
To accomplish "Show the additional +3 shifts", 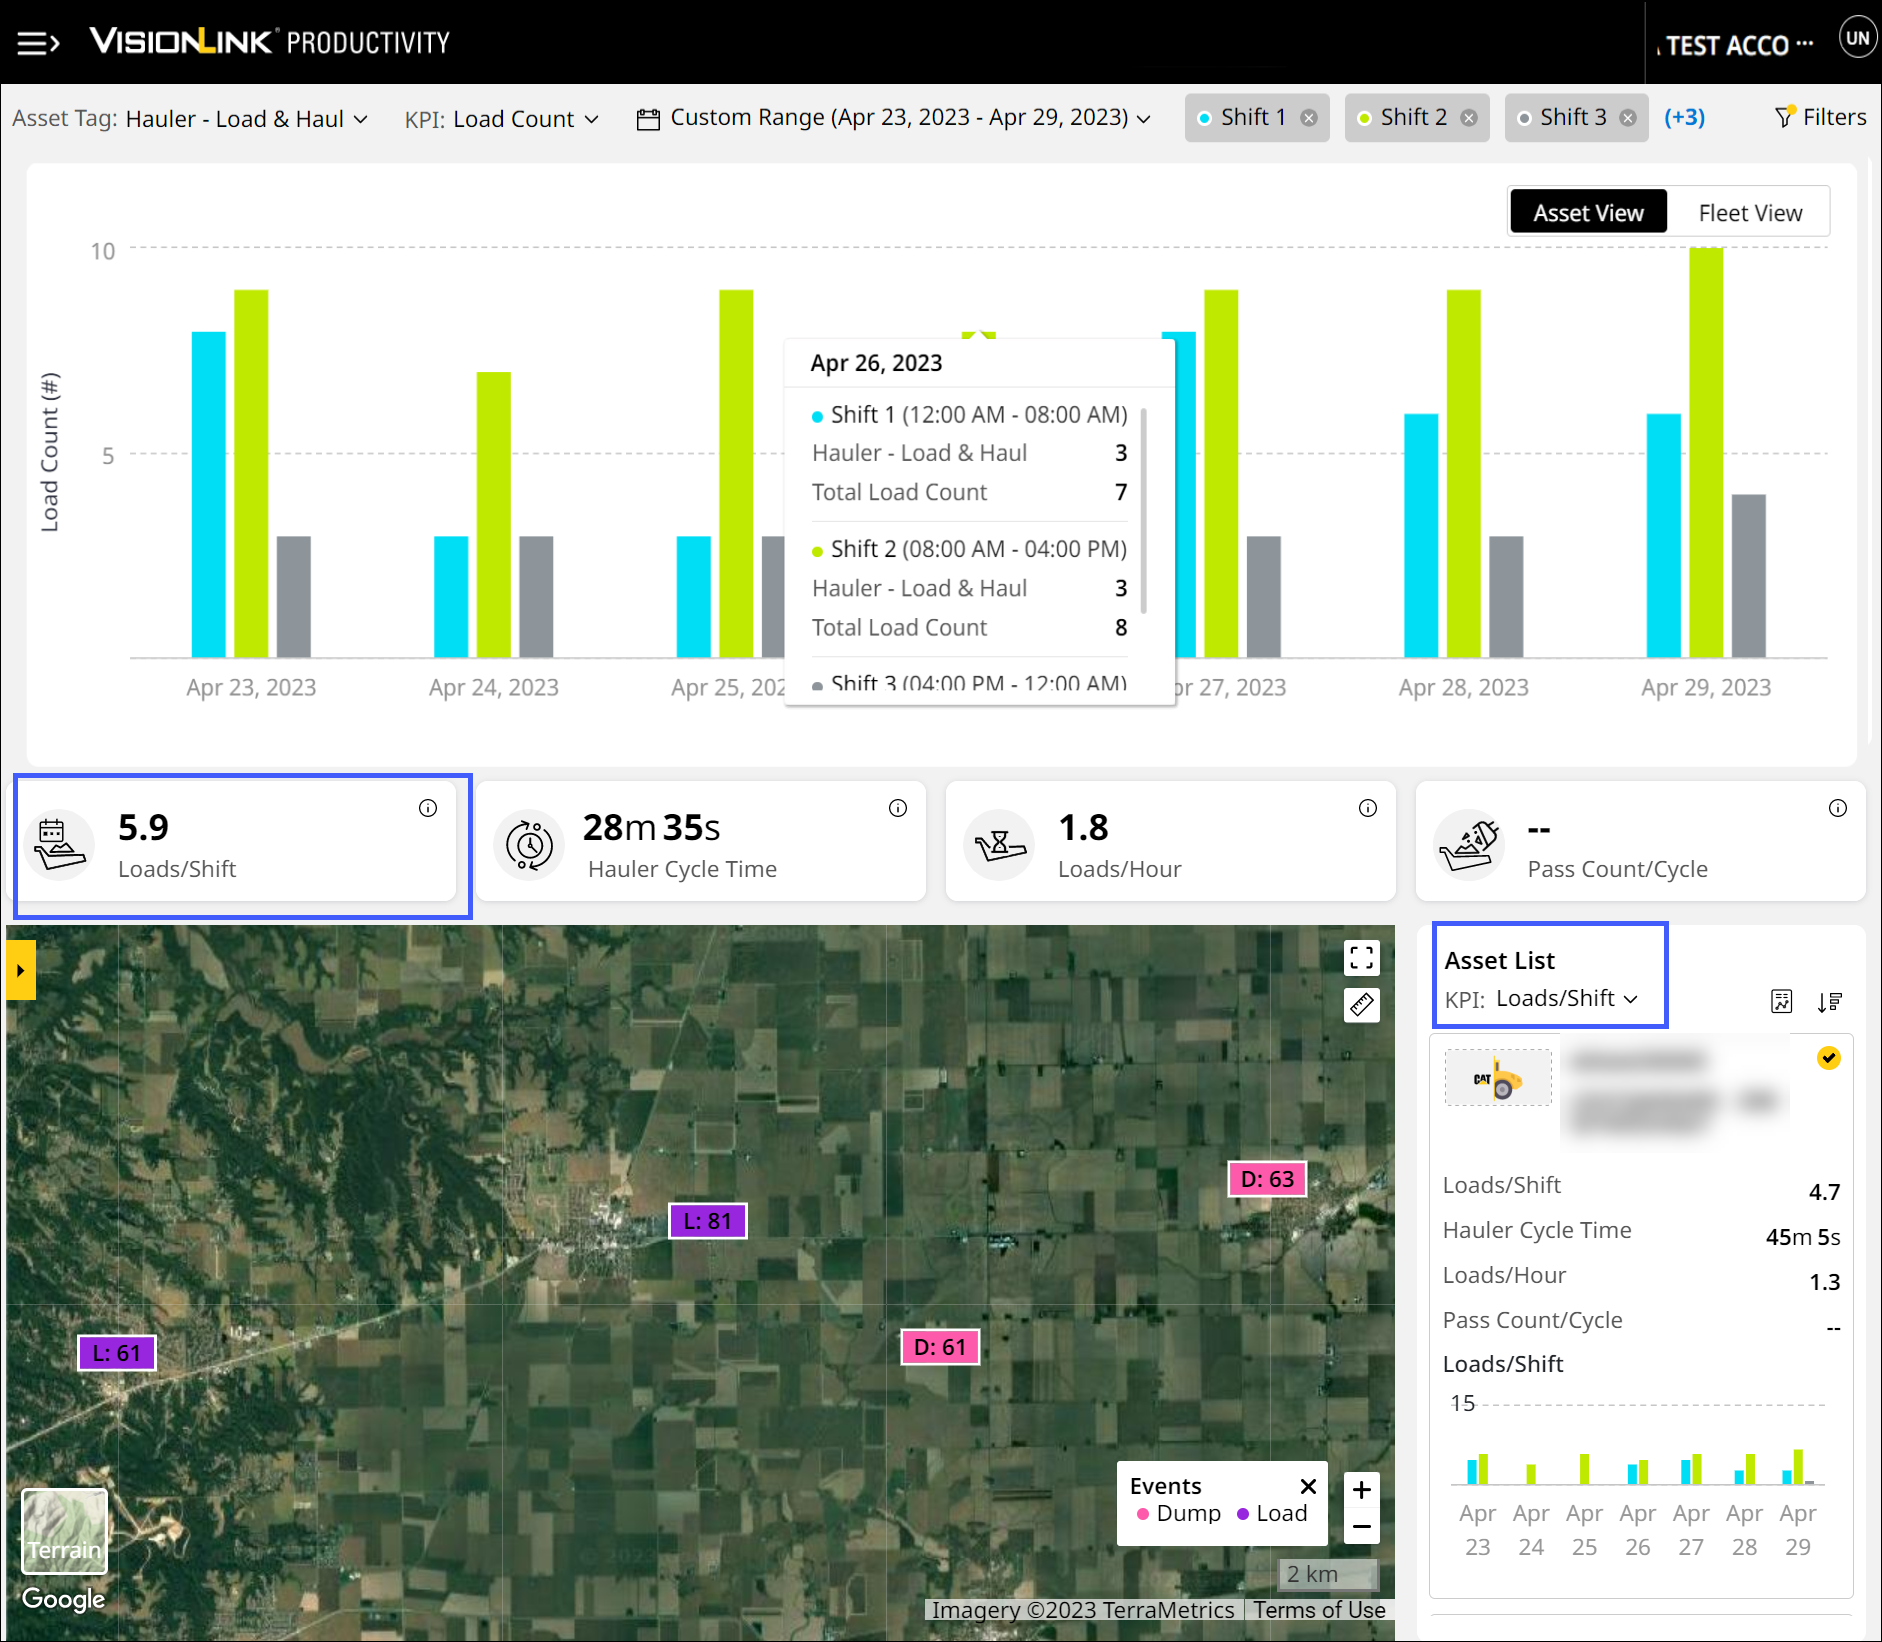I will click(x=1684, y=117).
